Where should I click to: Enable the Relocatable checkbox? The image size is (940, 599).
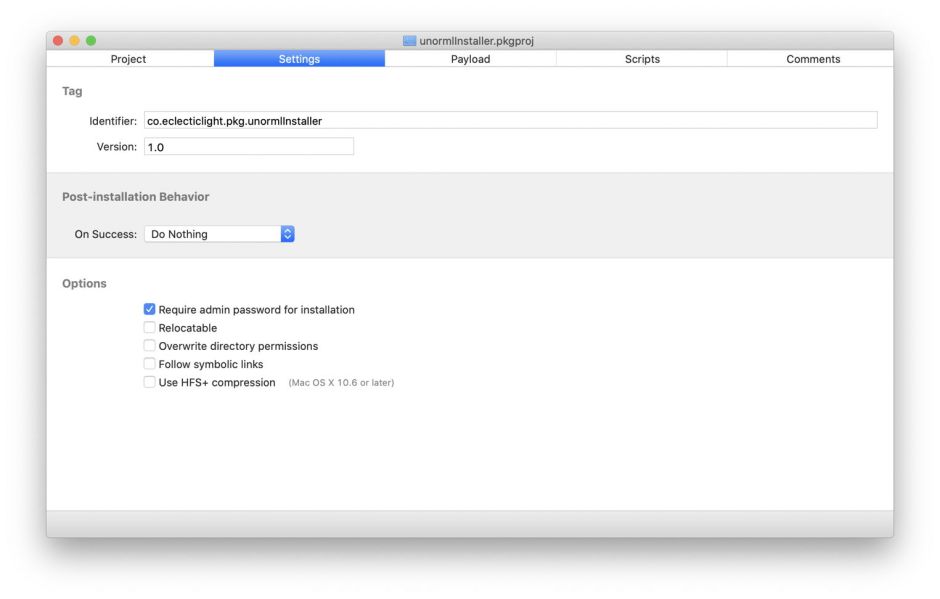coord(150,328)
